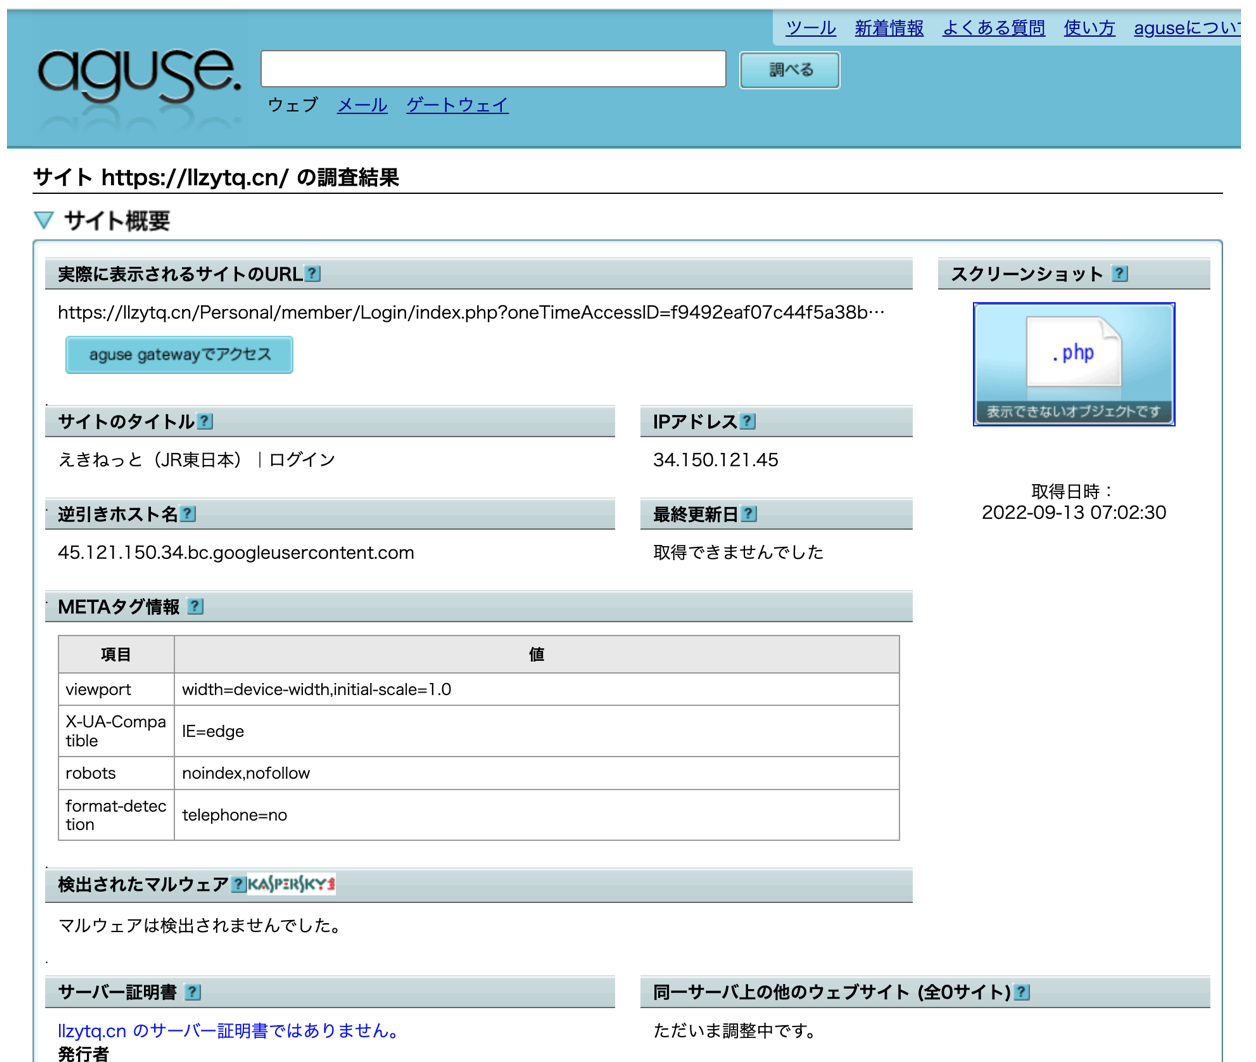
Task: Click the 値 table header
Action: [x=537, y=654]
